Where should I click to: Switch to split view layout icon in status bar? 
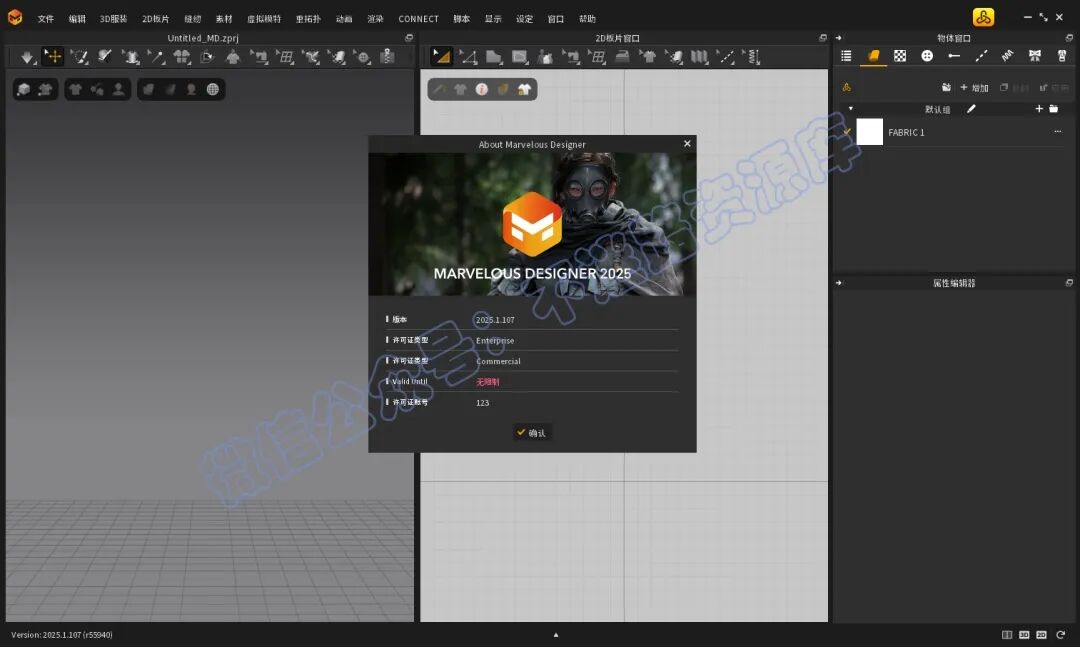[x=1007, y=635]
